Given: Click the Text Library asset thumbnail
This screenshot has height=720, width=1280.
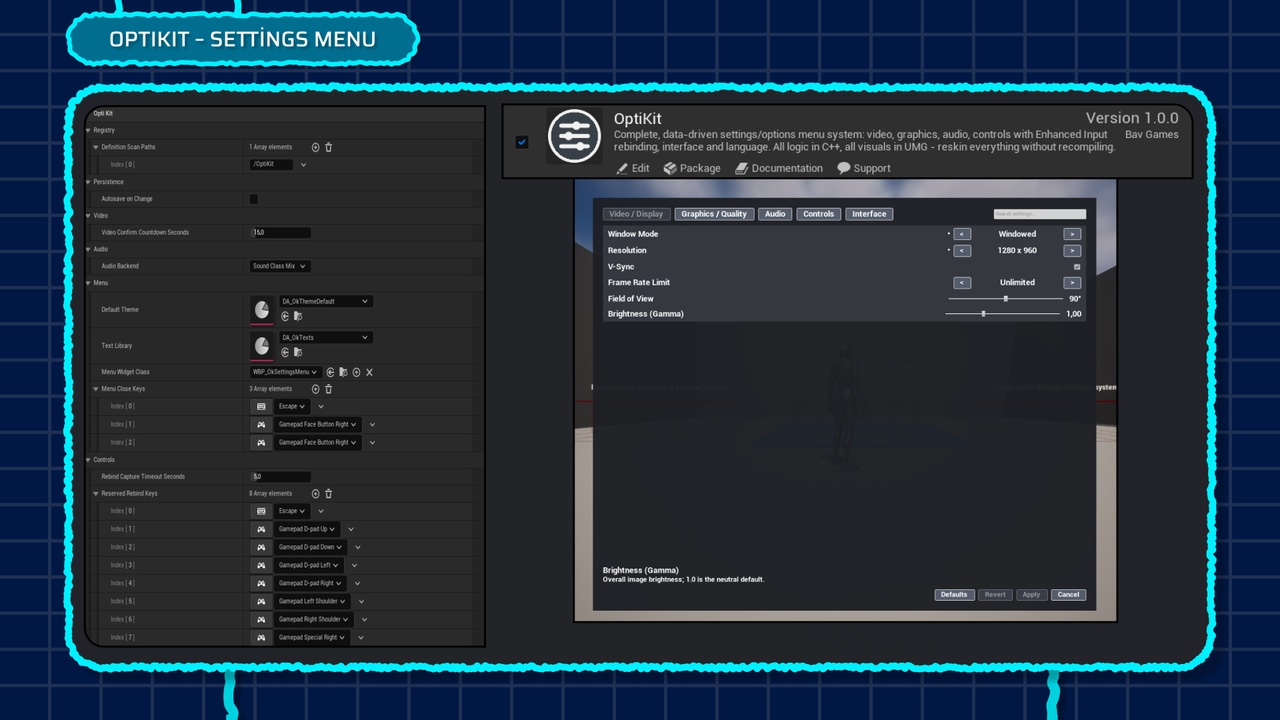Looking at the screenshot, I should tap(261, 345).
